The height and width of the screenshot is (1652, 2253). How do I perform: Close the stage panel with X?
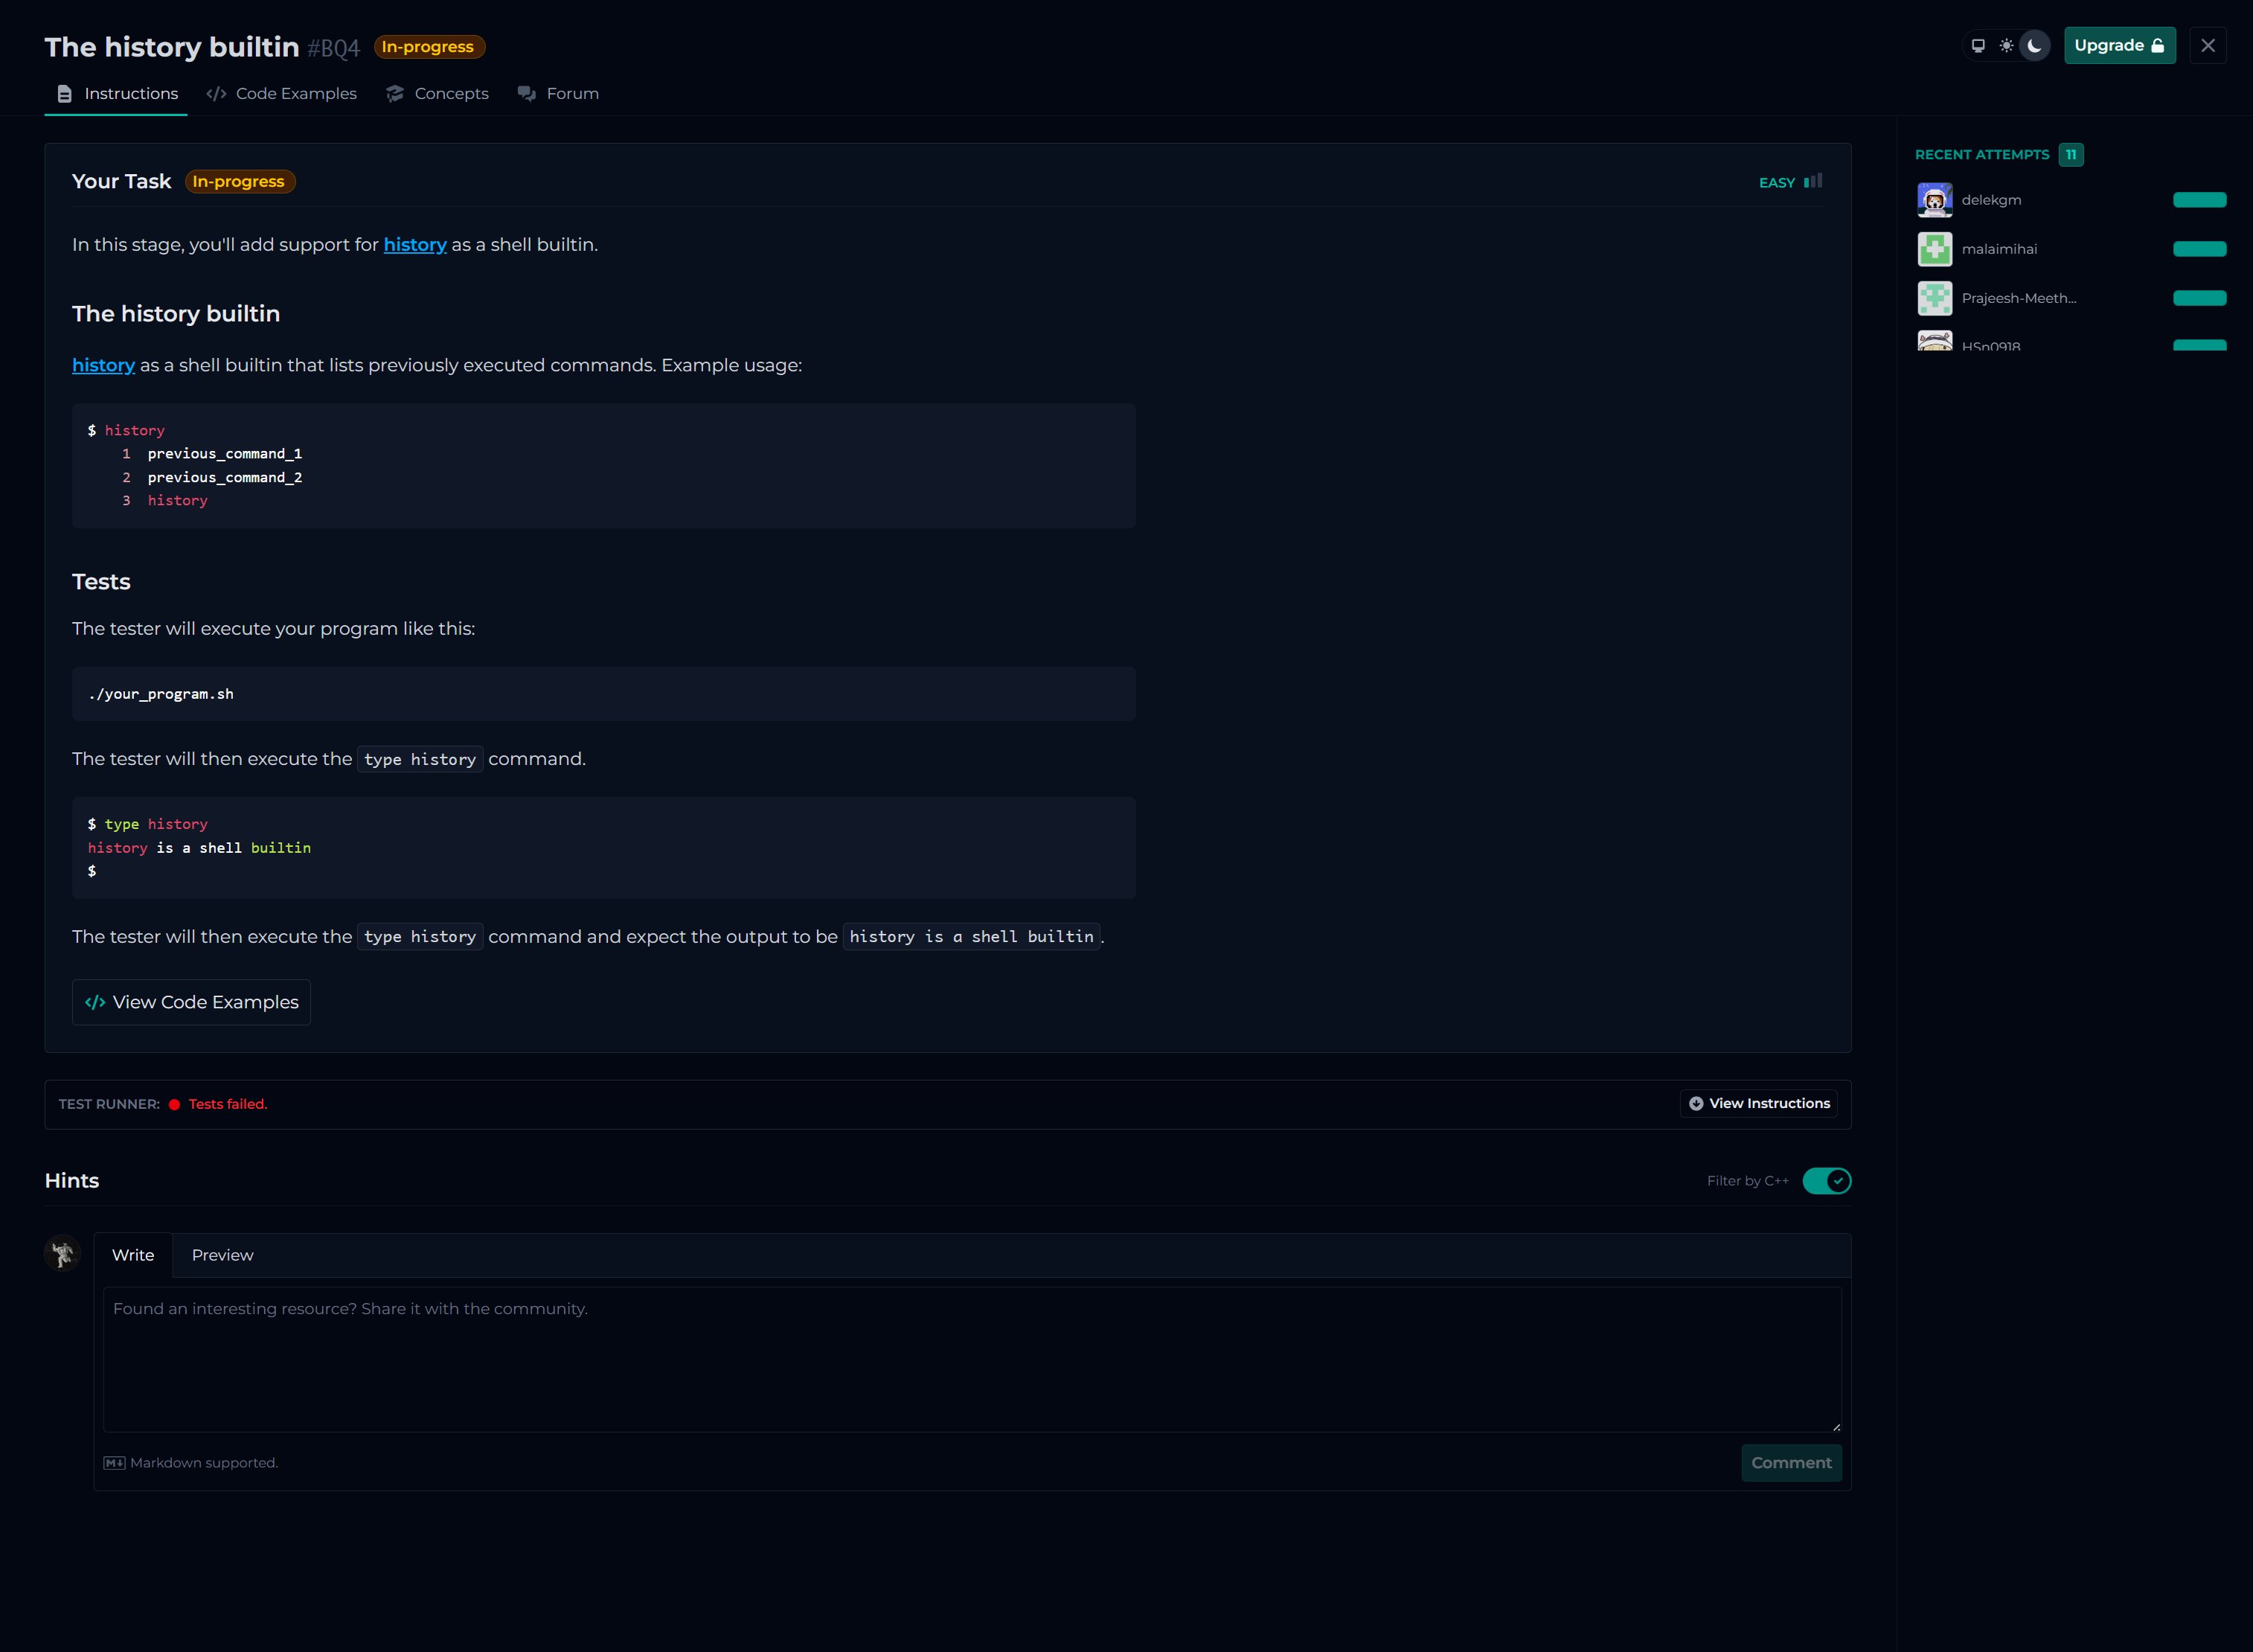pos(2207,46)
